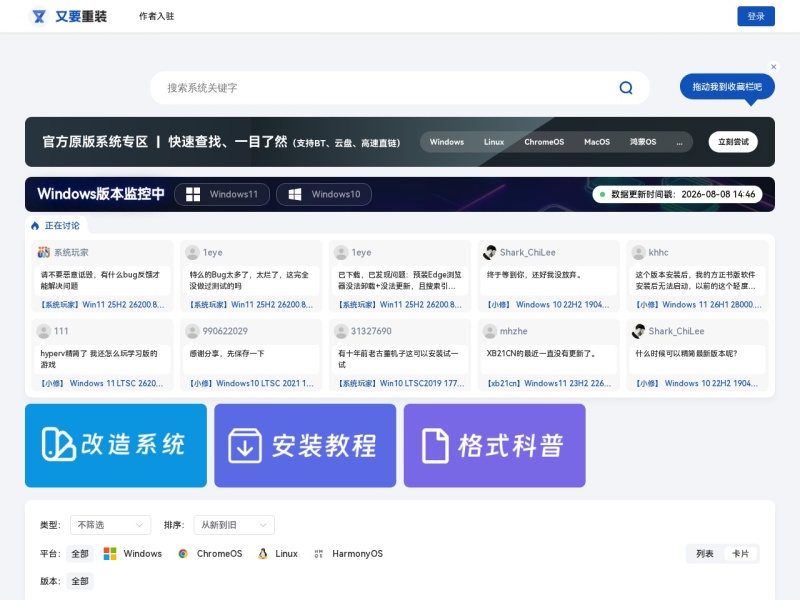Click the 改造系统 tile icon
This screenshot has height=600, width=800.
pyautogui.click(x=59, y=444)
